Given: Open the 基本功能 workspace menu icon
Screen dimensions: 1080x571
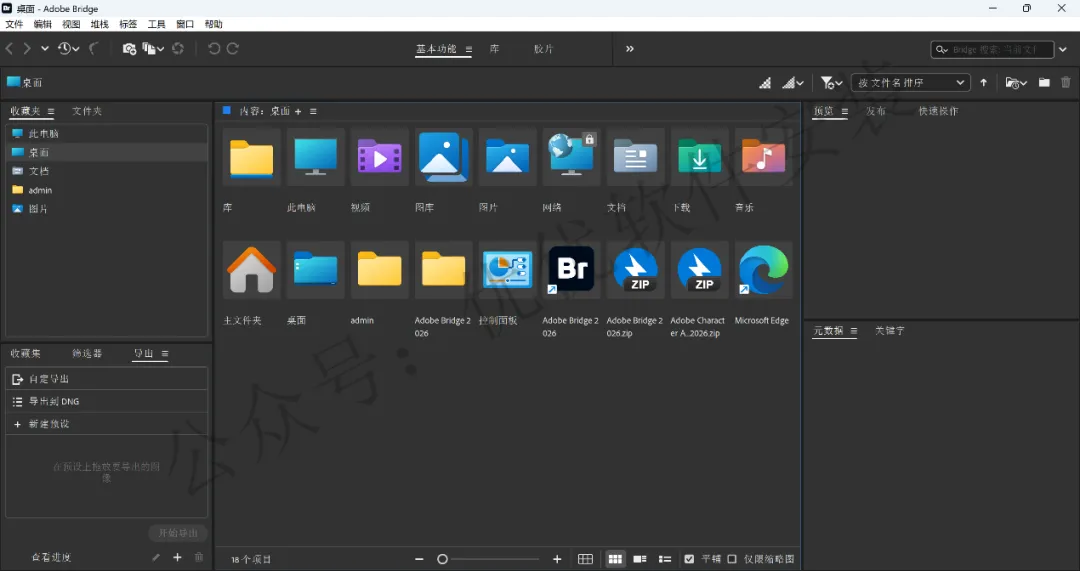Looking at the screenshot, I should pyautogui.click(x=468, y=49).
